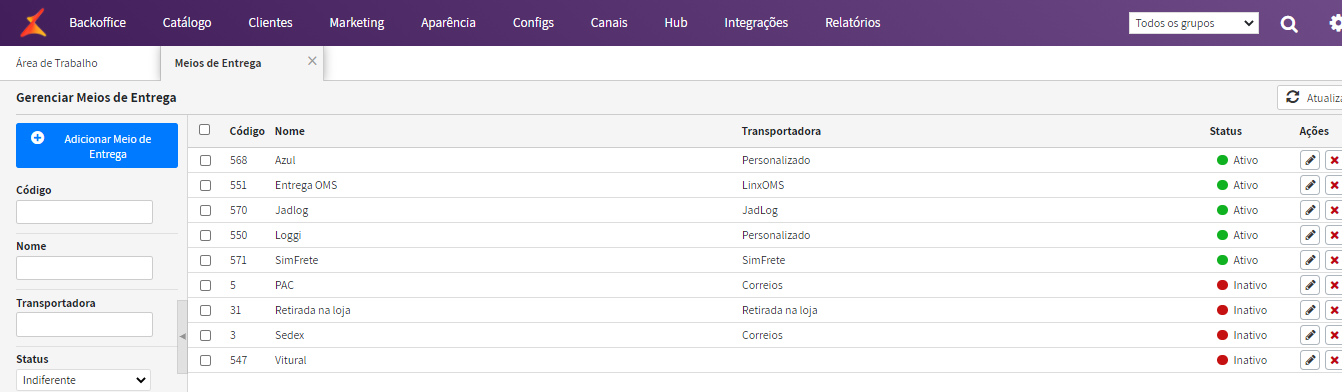The width and height of the screenshot is (1342, 392).
Task: Open the Catálogo menu
Action: coord(187,22)
